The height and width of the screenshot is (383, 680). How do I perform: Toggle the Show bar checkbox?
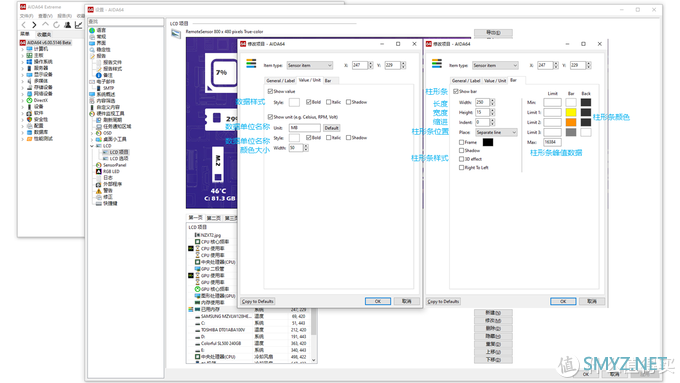(x=456, y=92)
